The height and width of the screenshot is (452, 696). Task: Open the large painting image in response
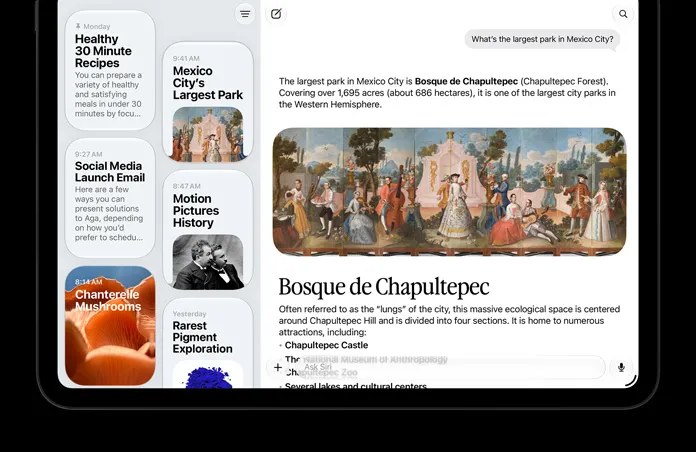pyautogui.click(x=449, y=192)
